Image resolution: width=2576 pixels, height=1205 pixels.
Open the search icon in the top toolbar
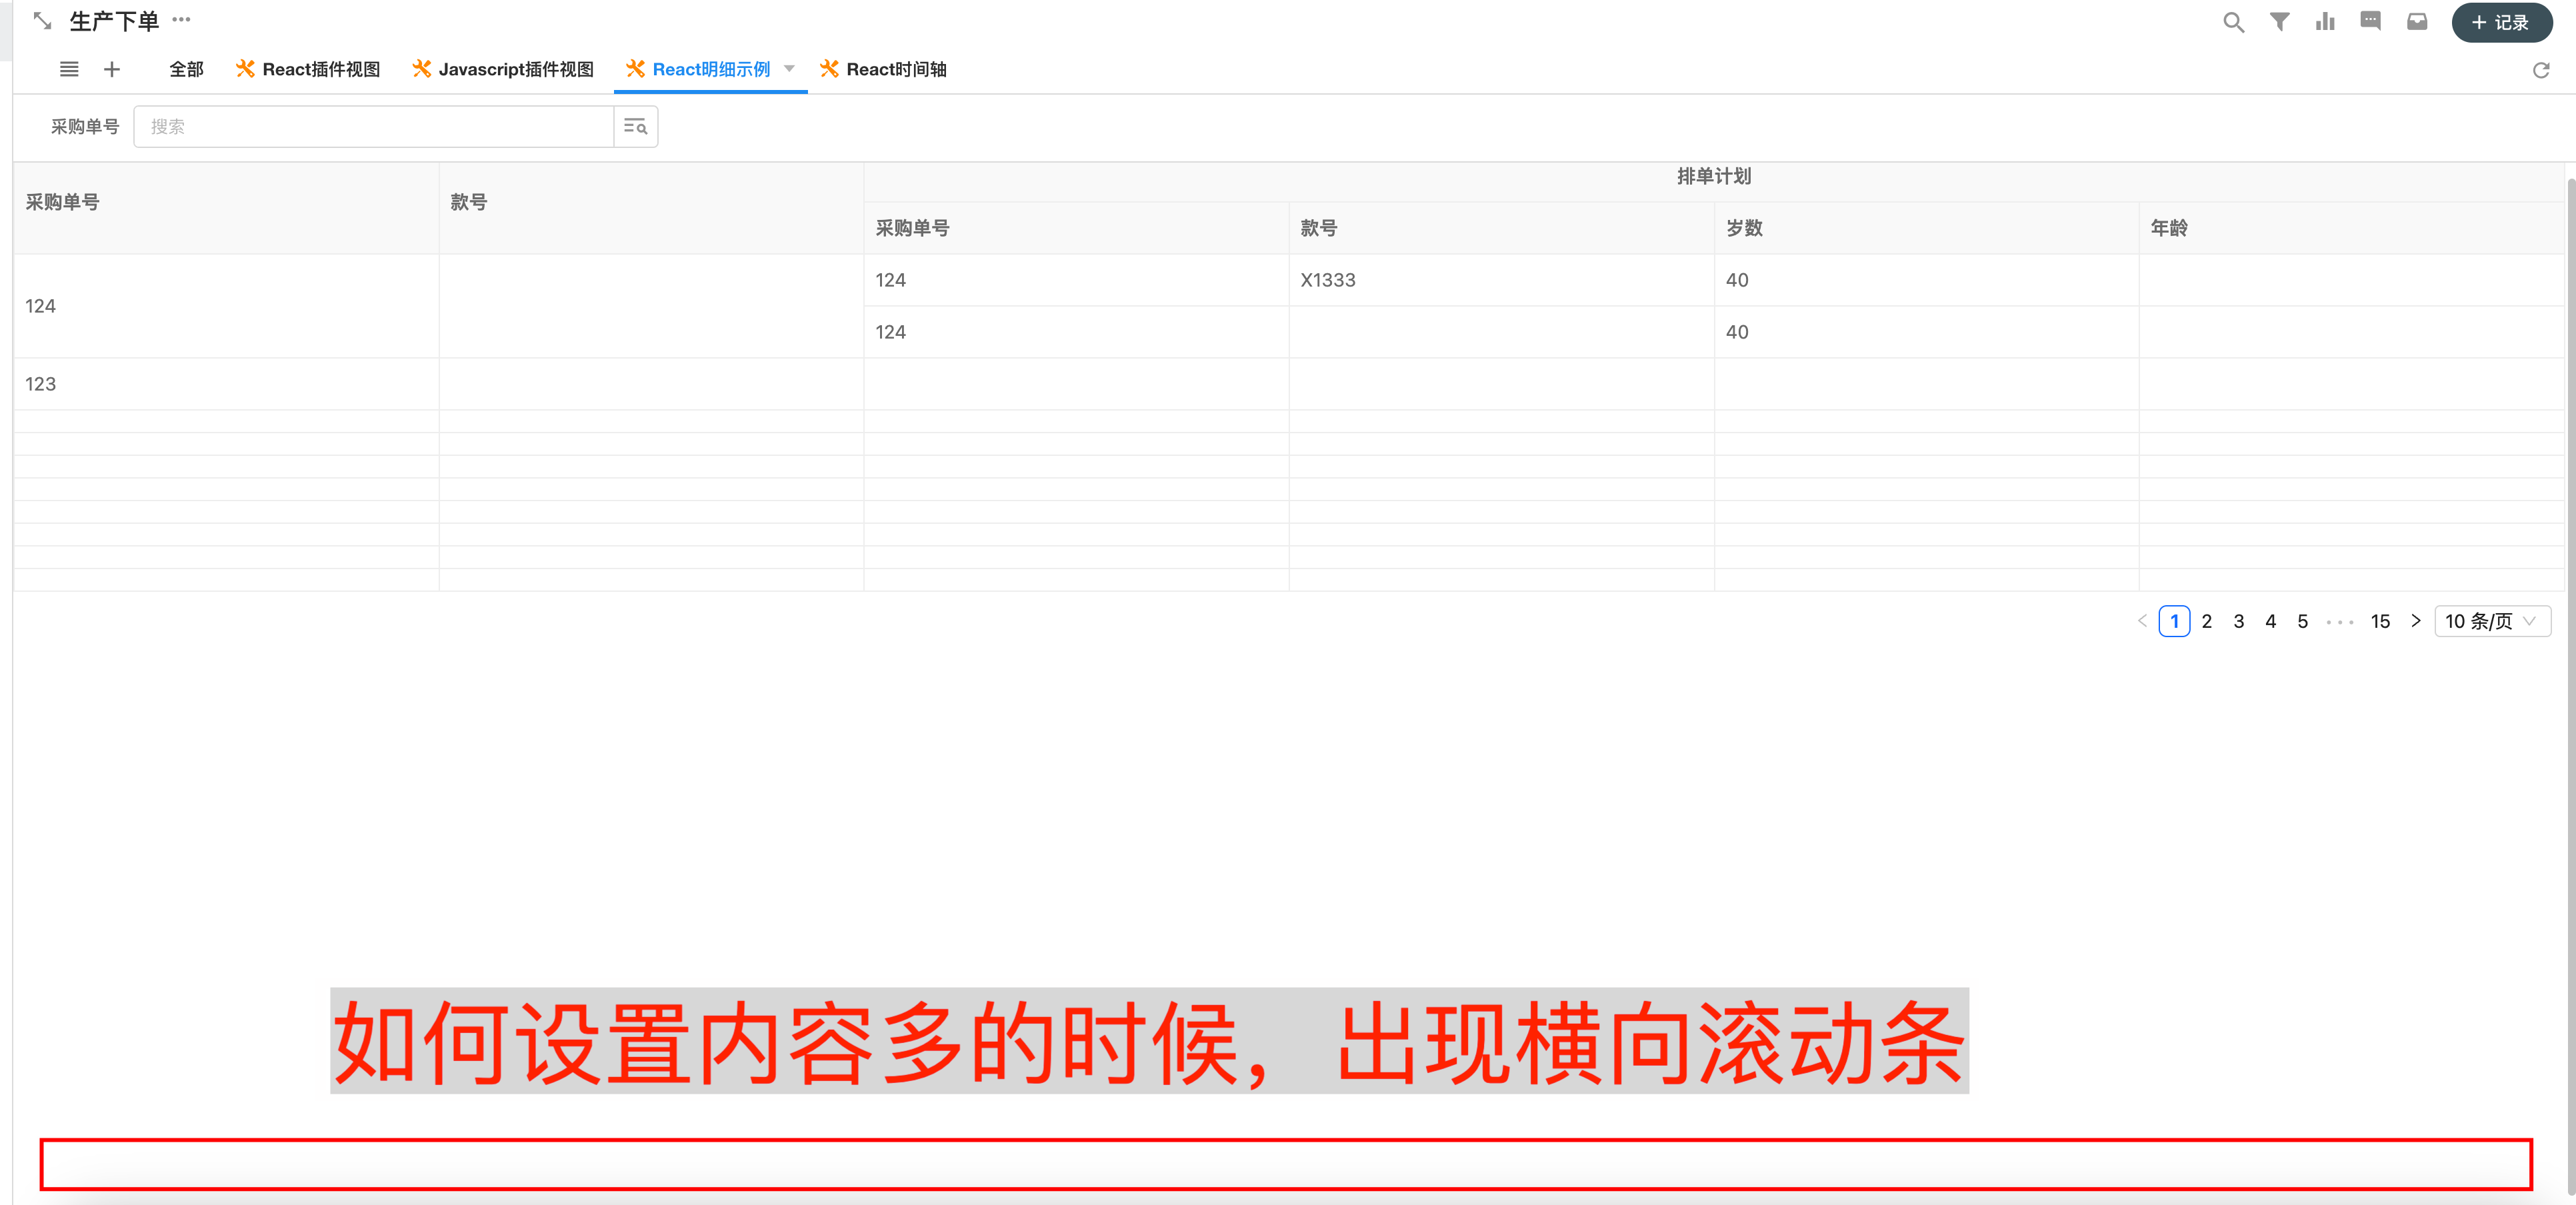tap(2233, 21)
